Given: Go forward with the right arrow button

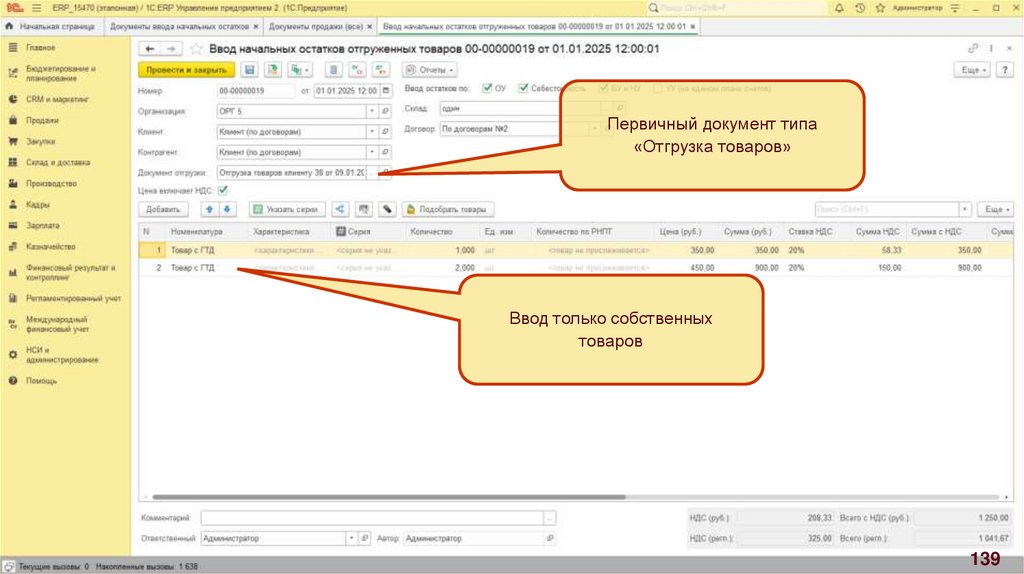Looking at the screenshot, I should click(171, 49).
